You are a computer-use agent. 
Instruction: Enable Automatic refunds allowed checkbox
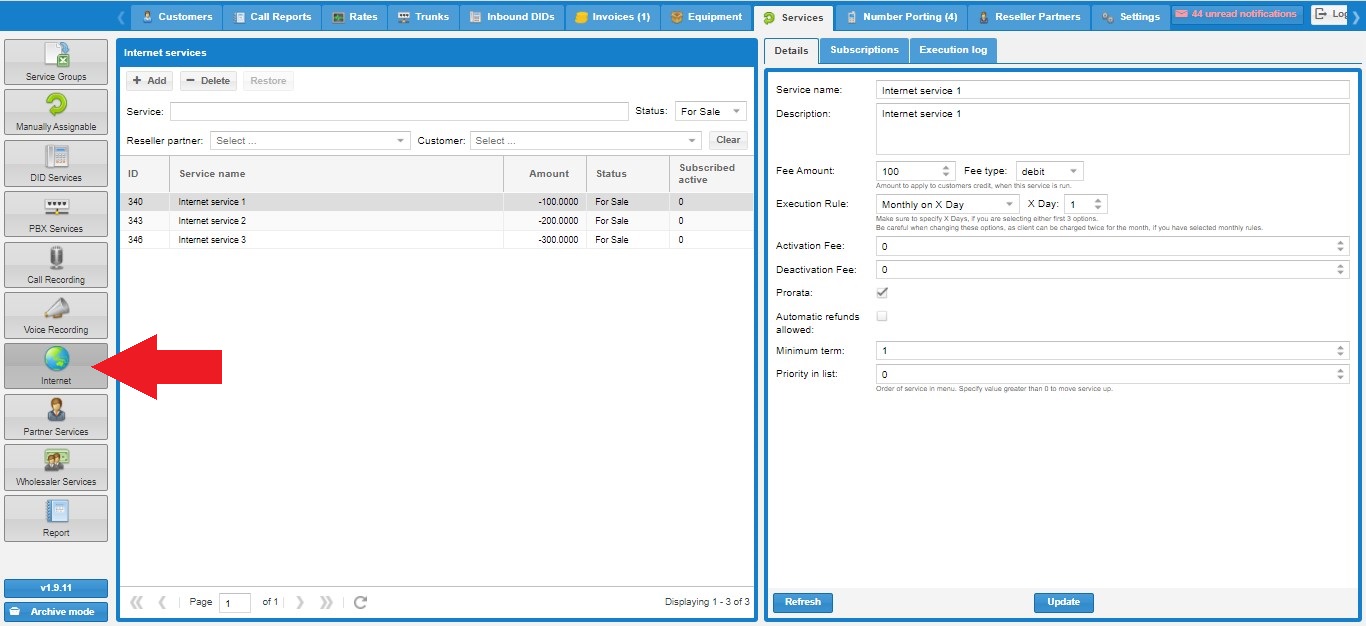[x=882, y=316]
